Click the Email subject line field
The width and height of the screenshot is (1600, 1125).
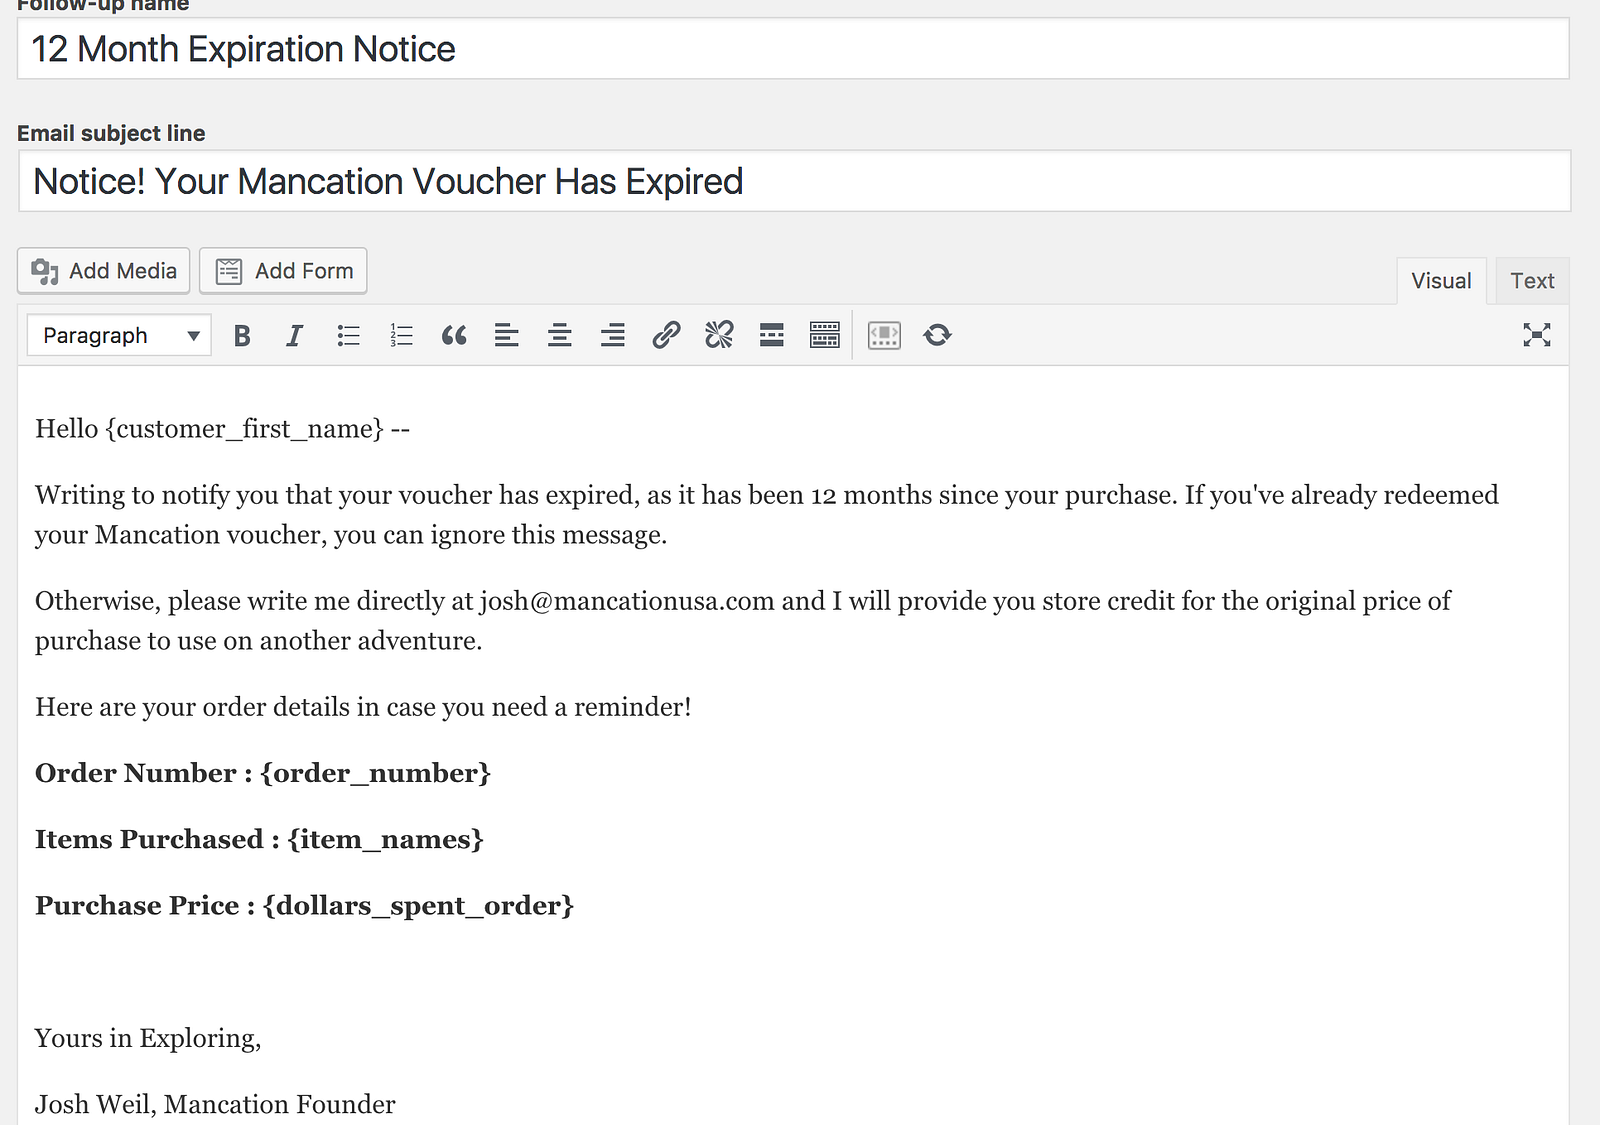click(x=795, y=181)
